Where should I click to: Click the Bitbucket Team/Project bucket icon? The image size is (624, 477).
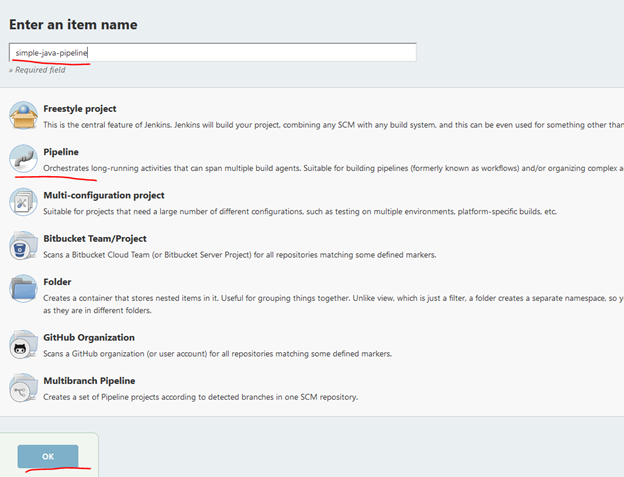click(x=24, y=246)
